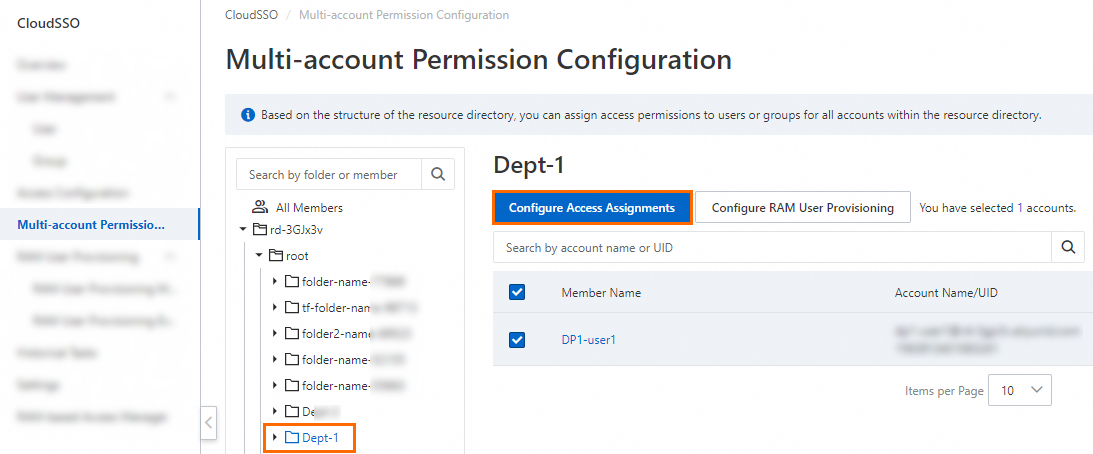The width and height of the screenshot is (1093, 454).
Task: Click Configure RAM User Provisioning button
Action: (x=802, y=208)
